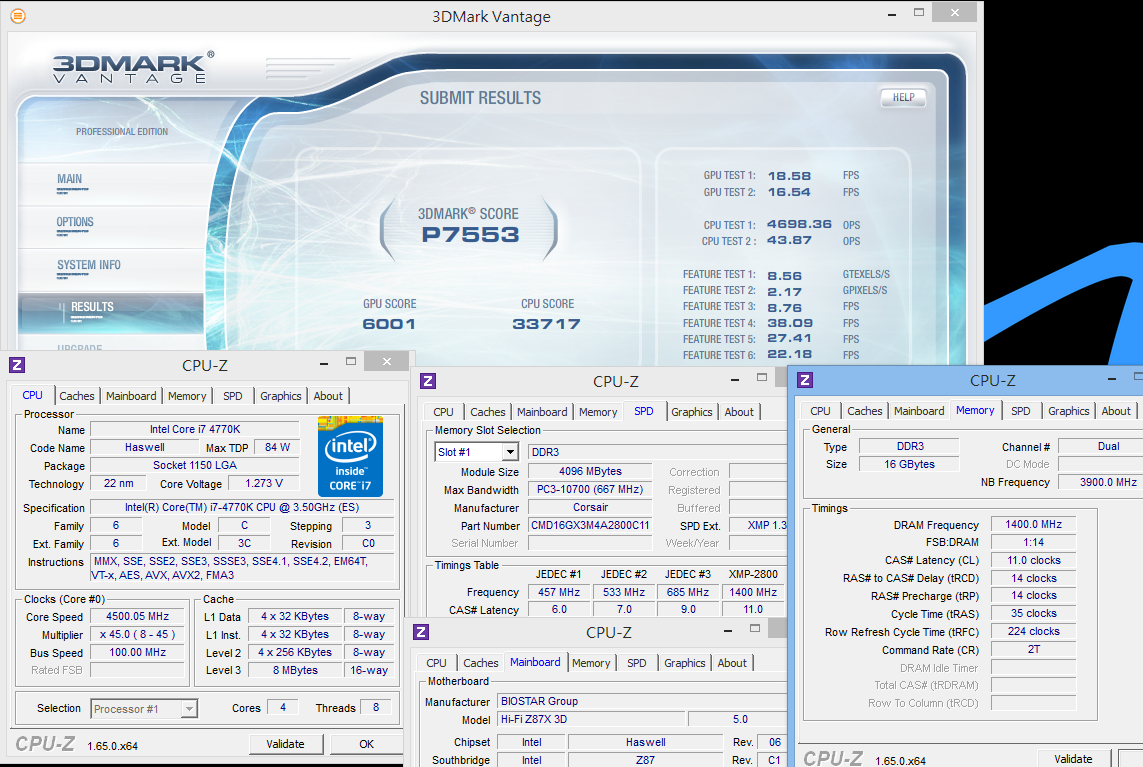Image resolution: width=1143 pixels, height=767 pixels.
Task: Click the orange 3DMark Vantage title bar icon
Action: tap(18, 16)
